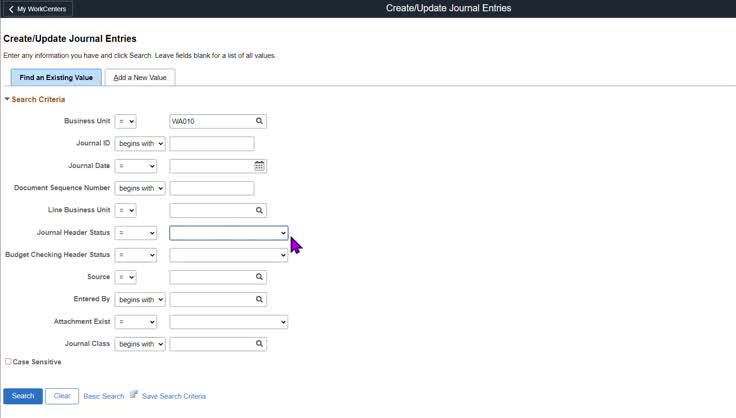Go back to My WorkCenters
Image resolution: width=736 pixels, height=418 pixels.
point(38,9)
